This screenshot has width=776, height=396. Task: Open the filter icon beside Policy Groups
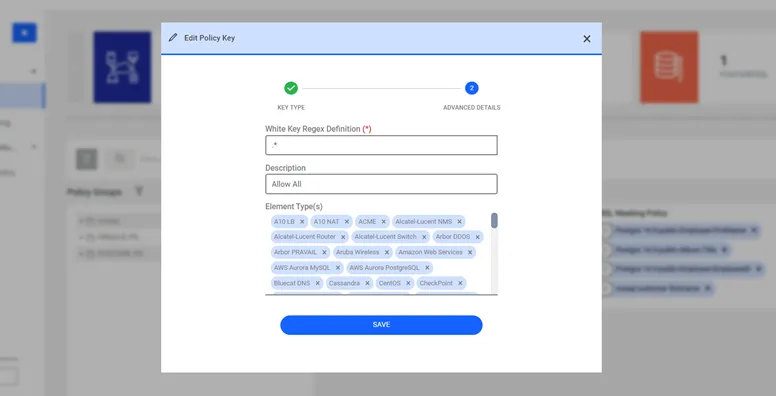(139, 191)
